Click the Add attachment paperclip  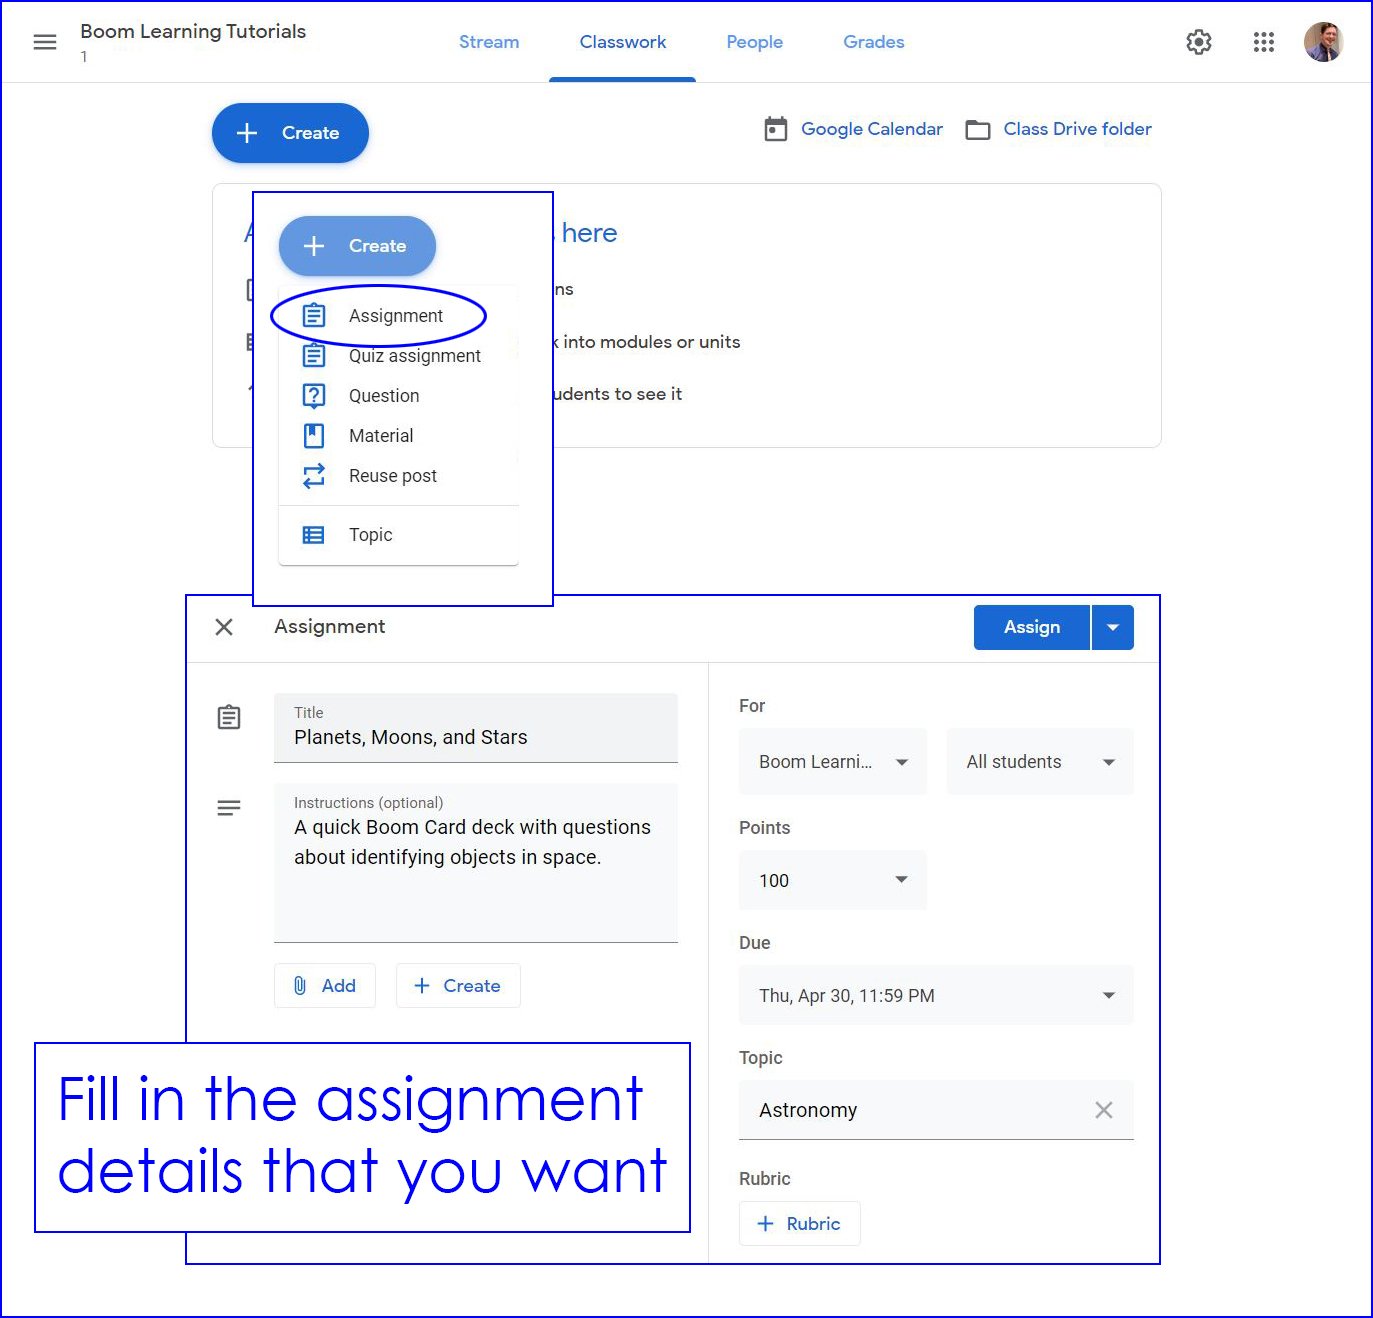301,985
